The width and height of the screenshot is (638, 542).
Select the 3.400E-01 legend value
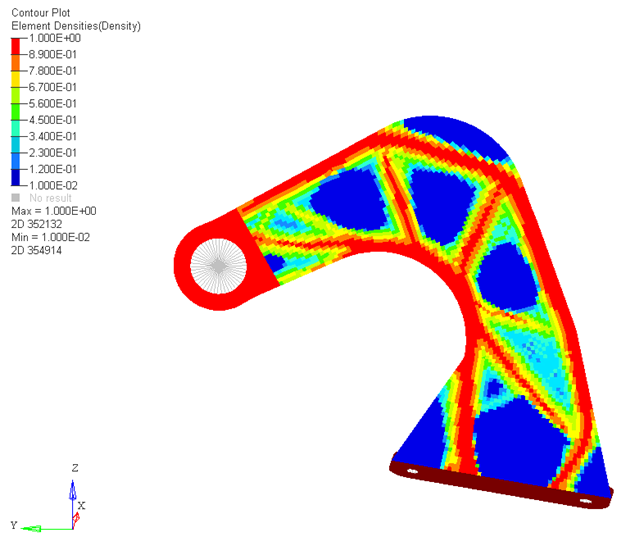pos(53,136)
